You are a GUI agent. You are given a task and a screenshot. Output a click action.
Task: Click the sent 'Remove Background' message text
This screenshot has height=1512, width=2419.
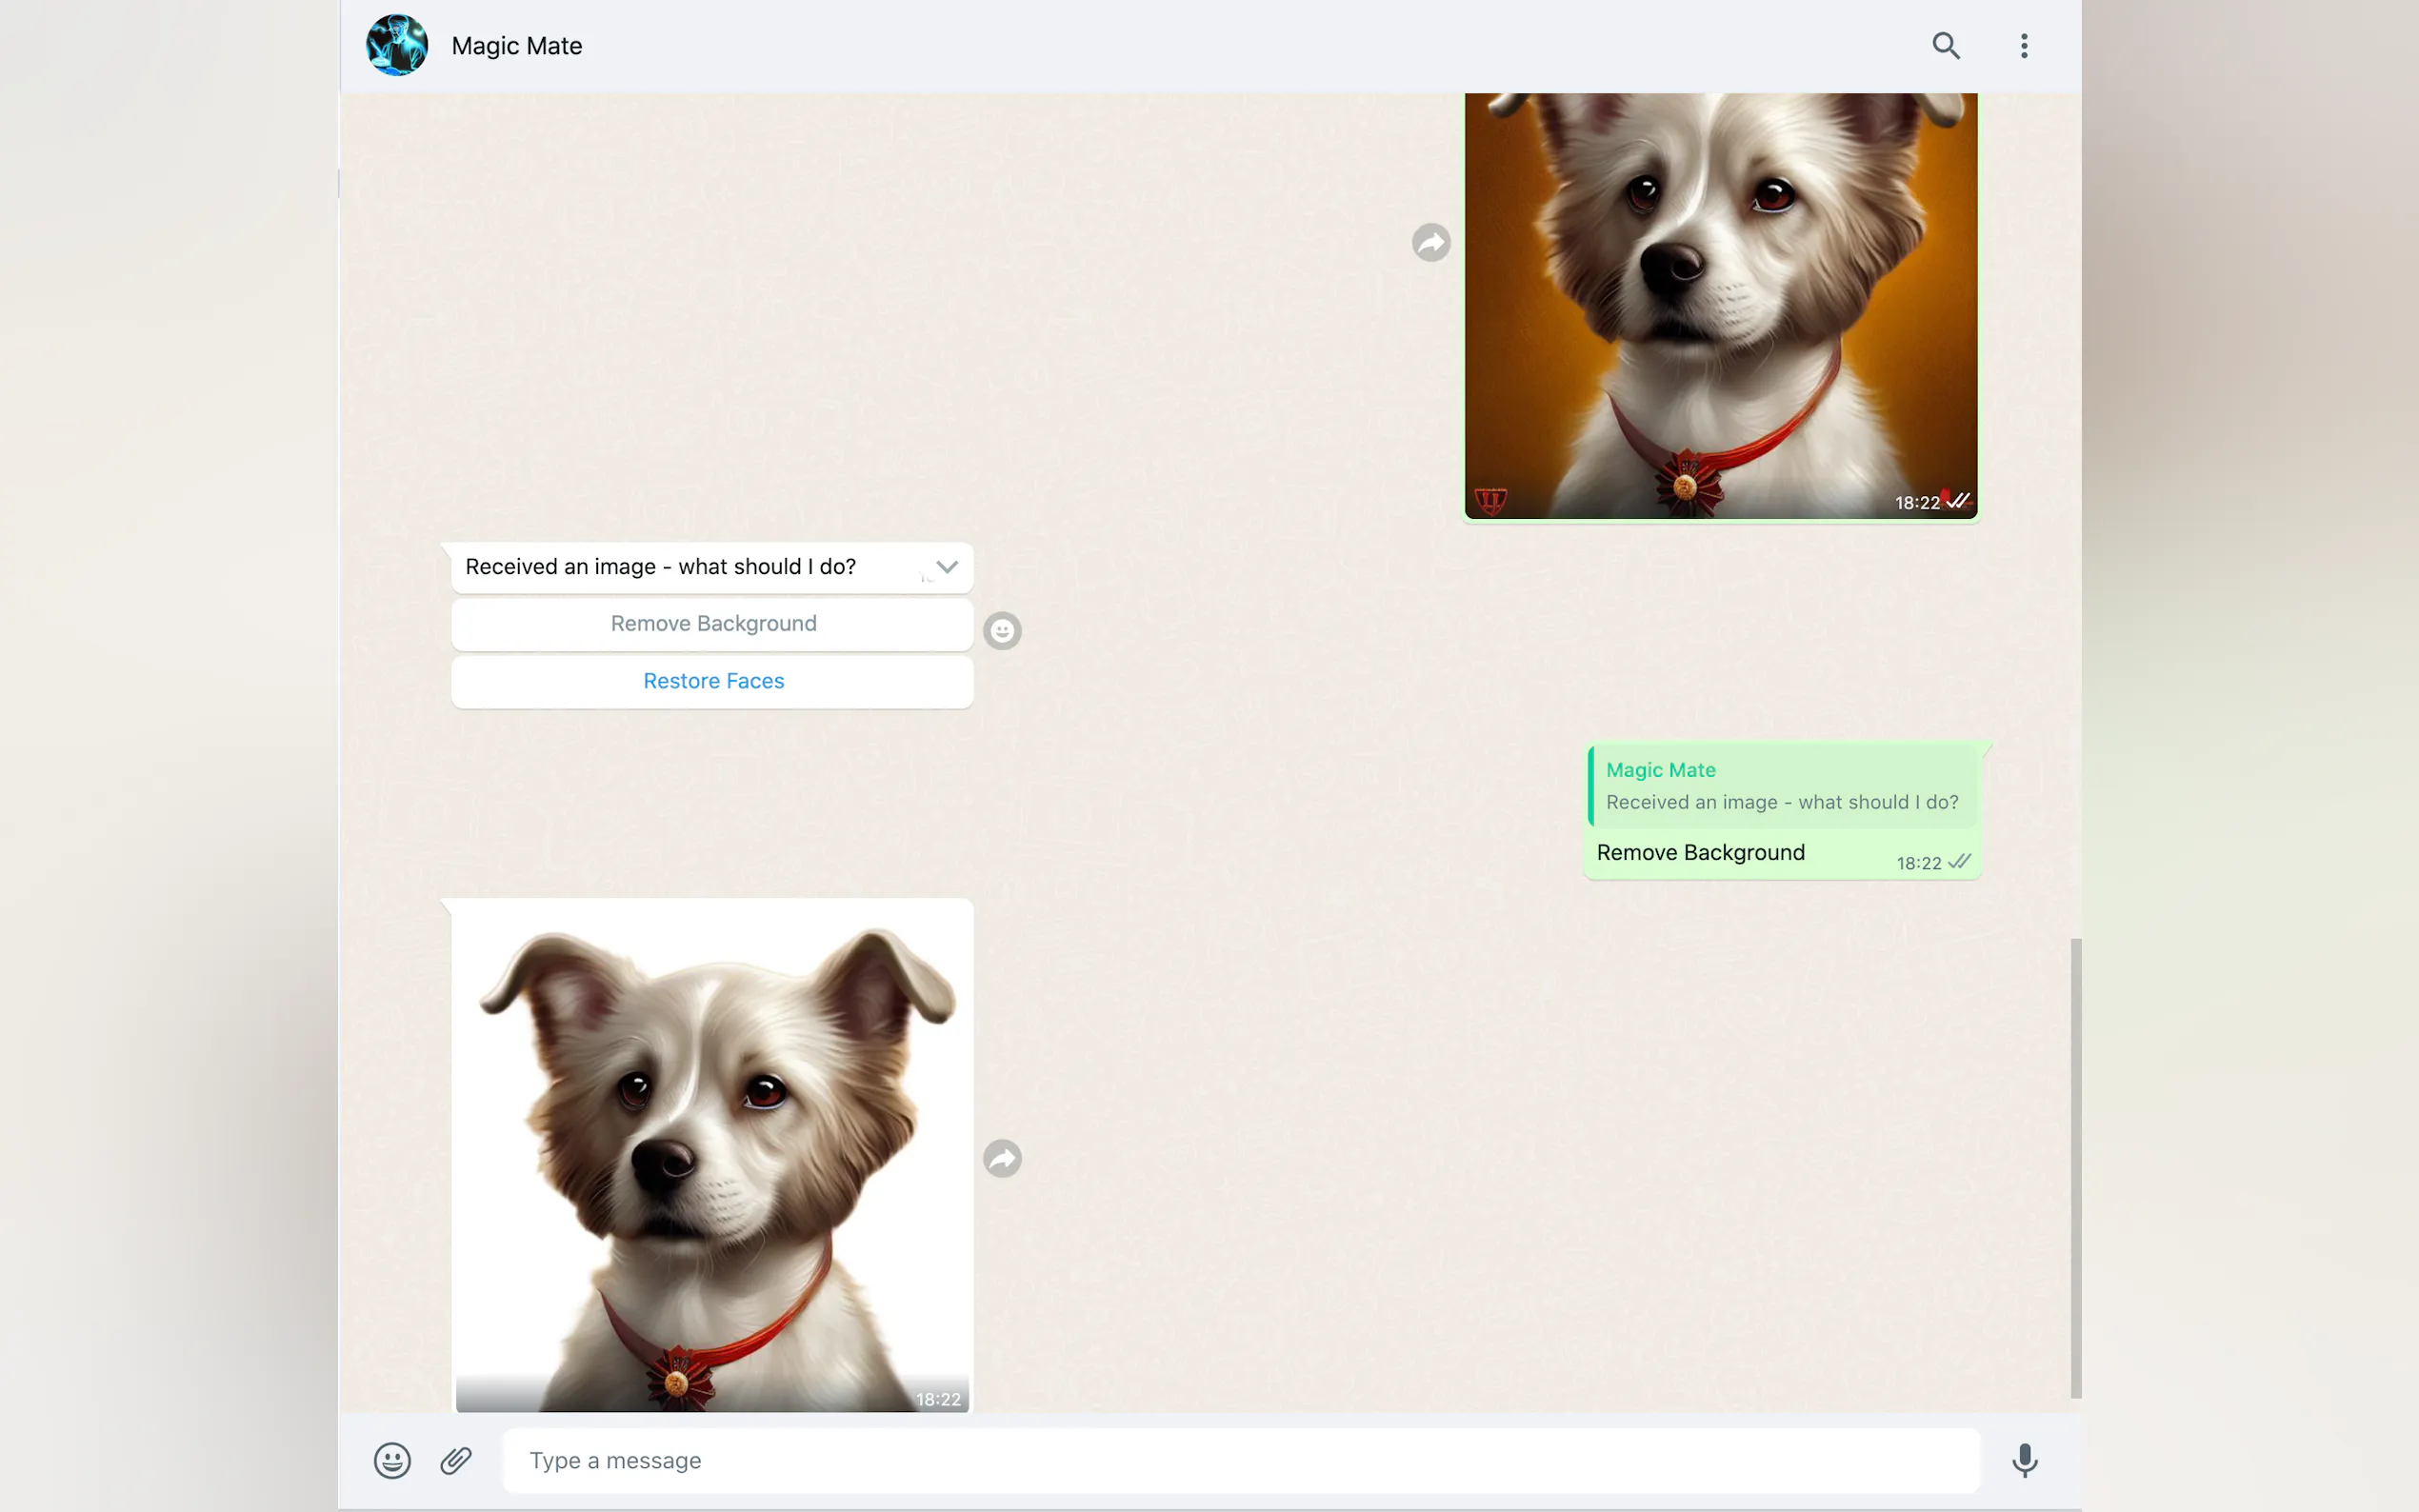1700,853
